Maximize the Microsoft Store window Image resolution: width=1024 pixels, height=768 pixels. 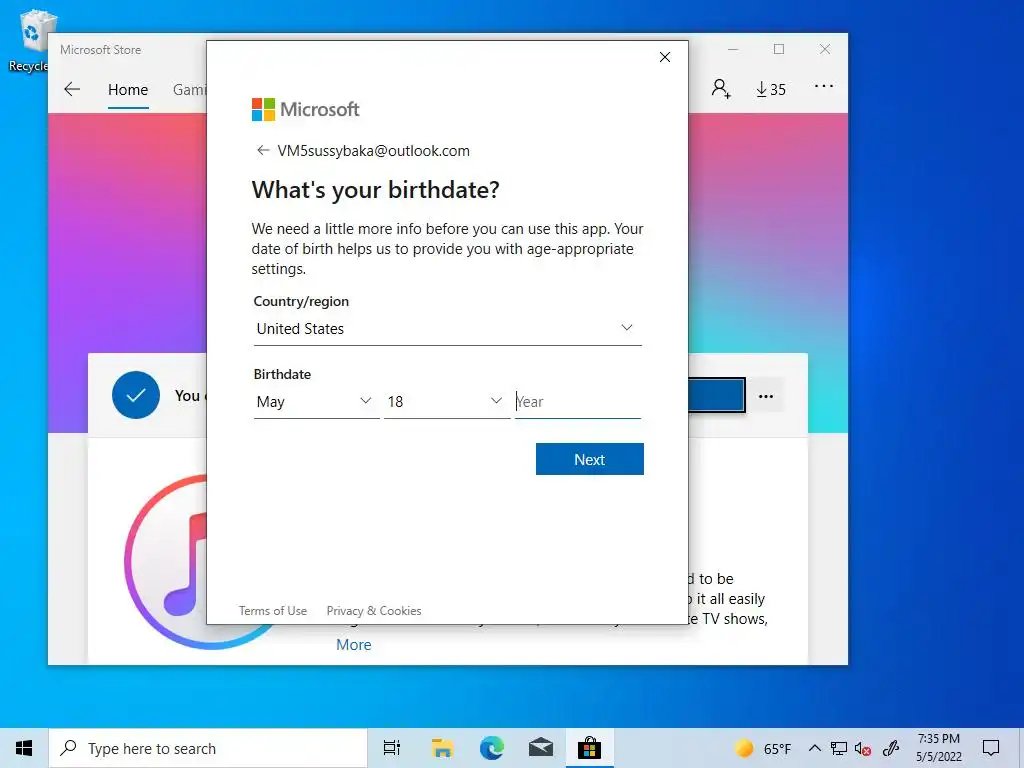tap(779, 50)
